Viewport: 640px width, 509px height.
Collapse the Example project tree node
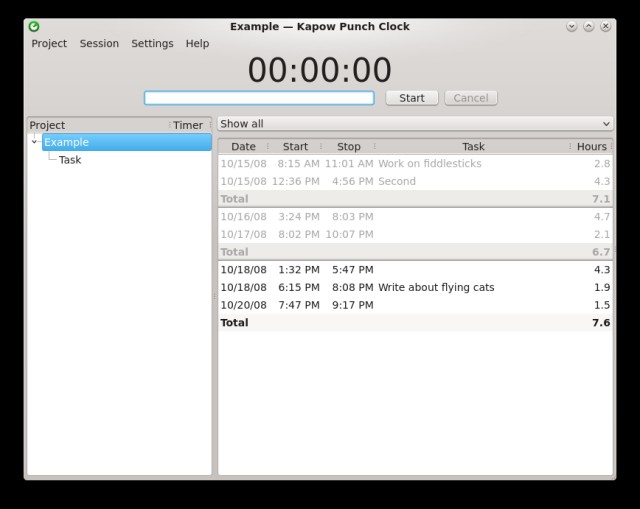(x=35, y=142)
